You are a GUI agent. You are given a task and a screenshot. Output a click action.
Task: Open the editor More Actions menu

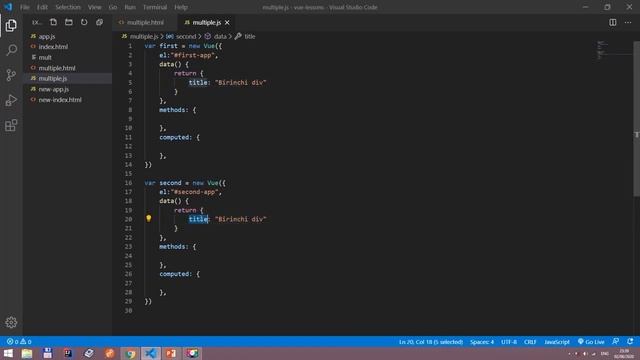(628, 22)
